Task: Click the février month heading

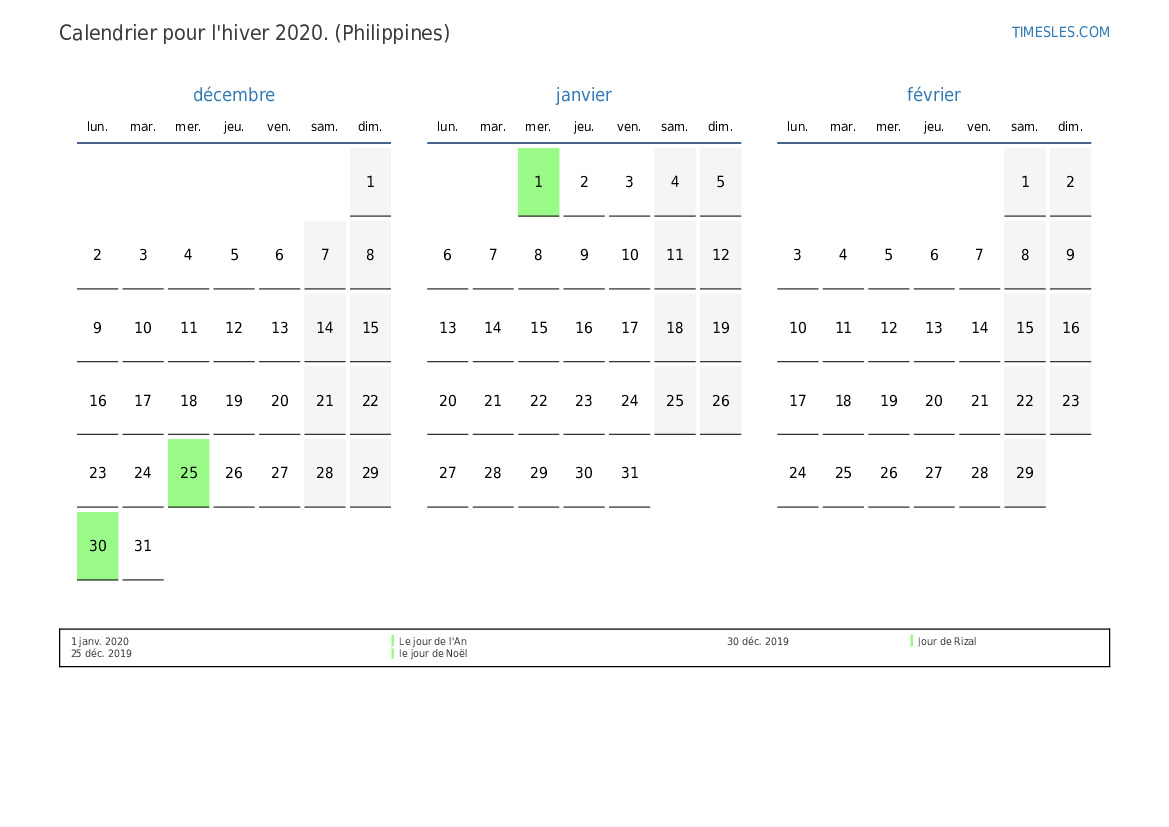Action: coord(934,95)
